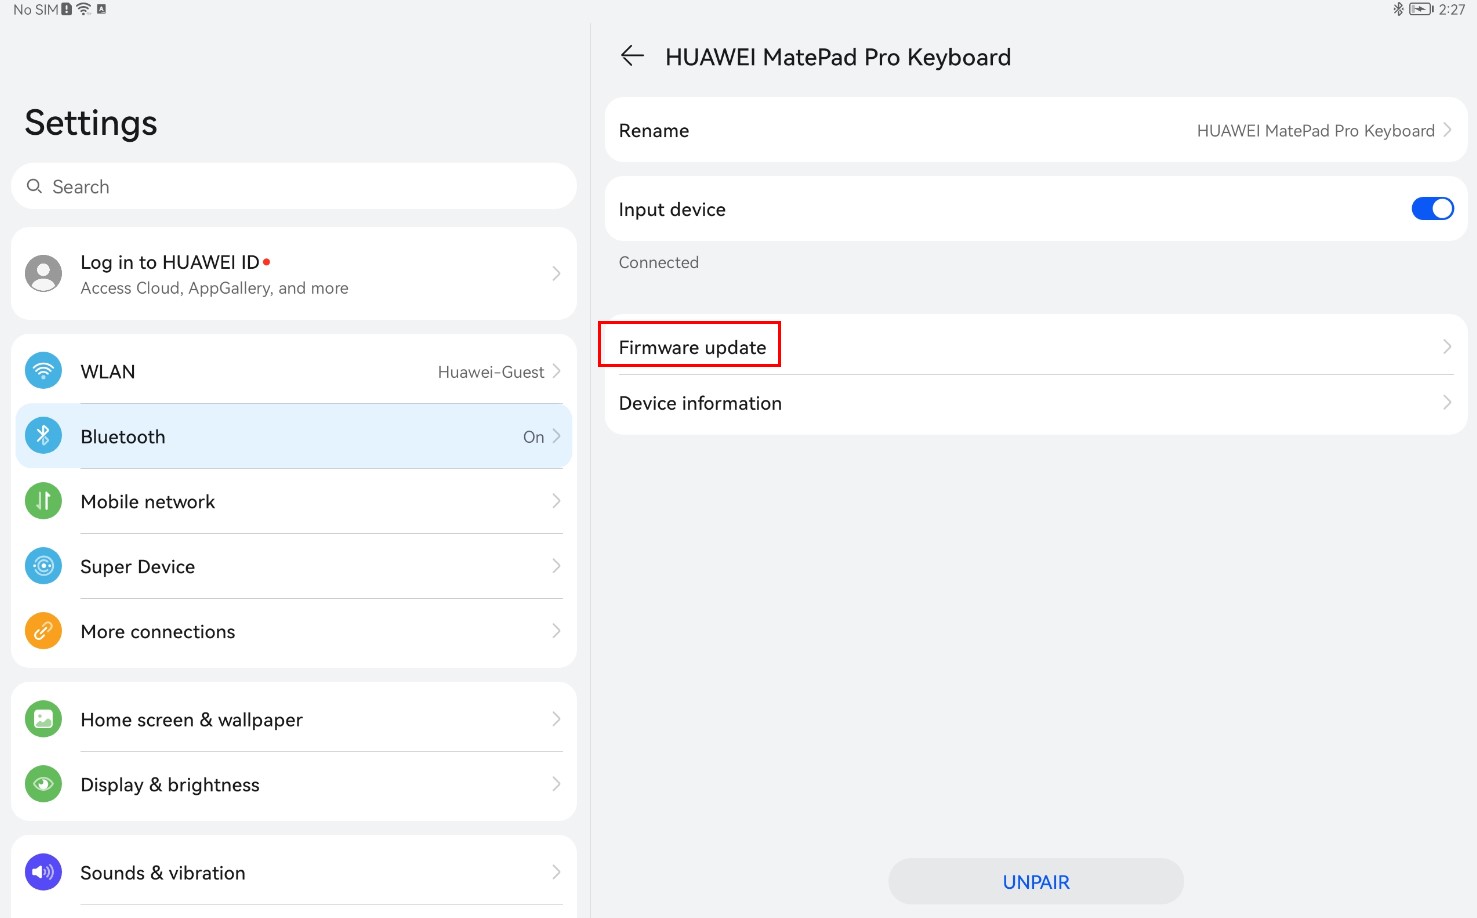The height and width of the screenshot is (918, 1477).
Task: Click the Huawei-Guest network name
Action: pos(491,372)
